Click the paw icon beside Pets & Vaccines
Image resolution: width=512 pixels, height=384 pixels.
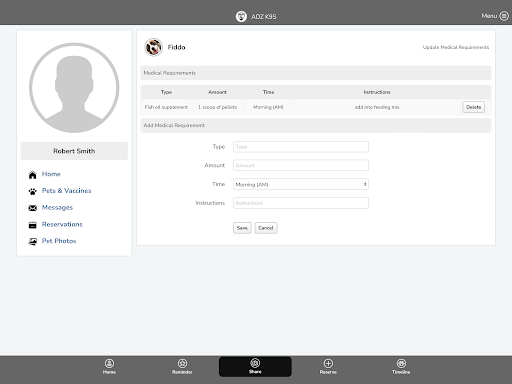pyautogui.click(x=32, y=191)
